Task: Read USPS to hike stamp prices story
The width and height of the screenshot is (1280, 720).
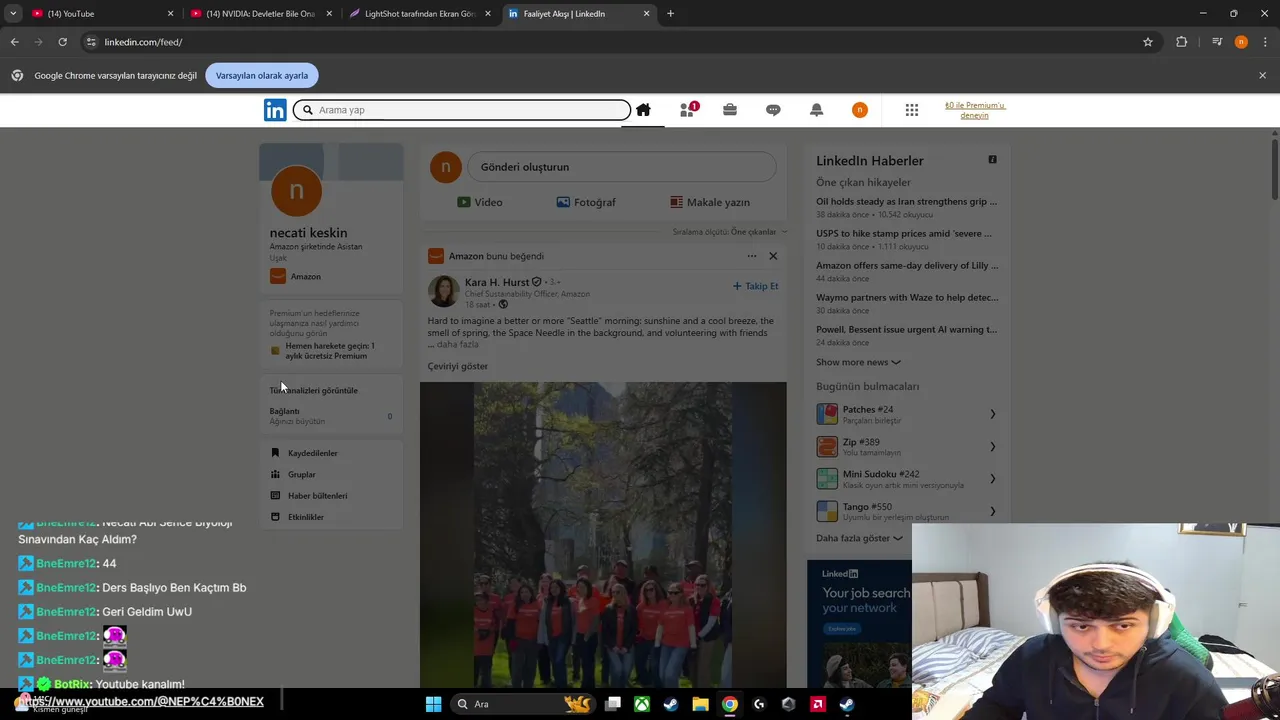Action: (x=904, y=234)
